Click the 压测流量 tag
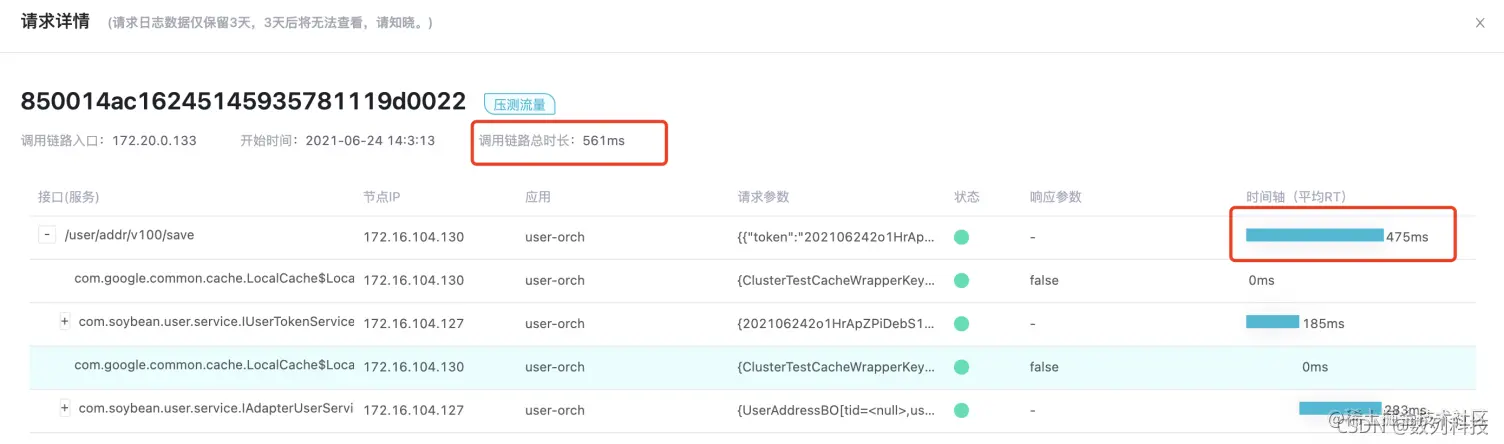This screenshot has height=444, width=1504. 519,104
